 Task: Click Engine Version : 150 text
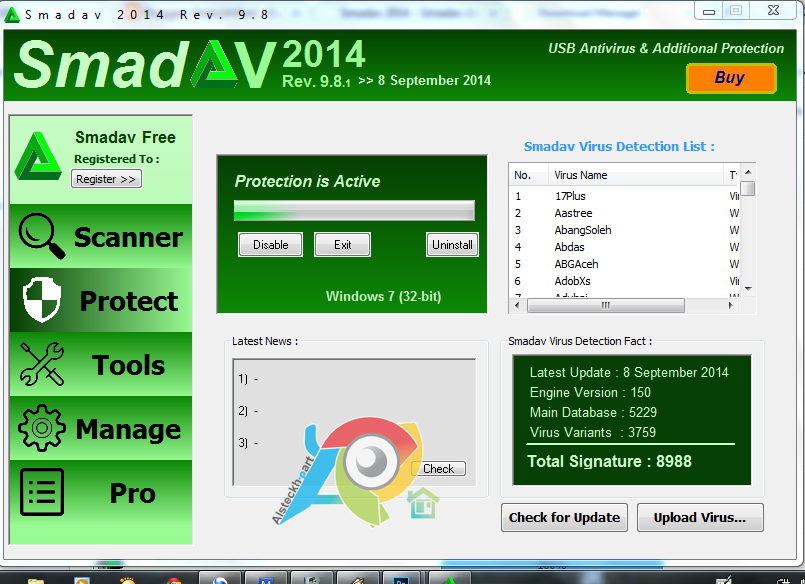pos(590,393)
